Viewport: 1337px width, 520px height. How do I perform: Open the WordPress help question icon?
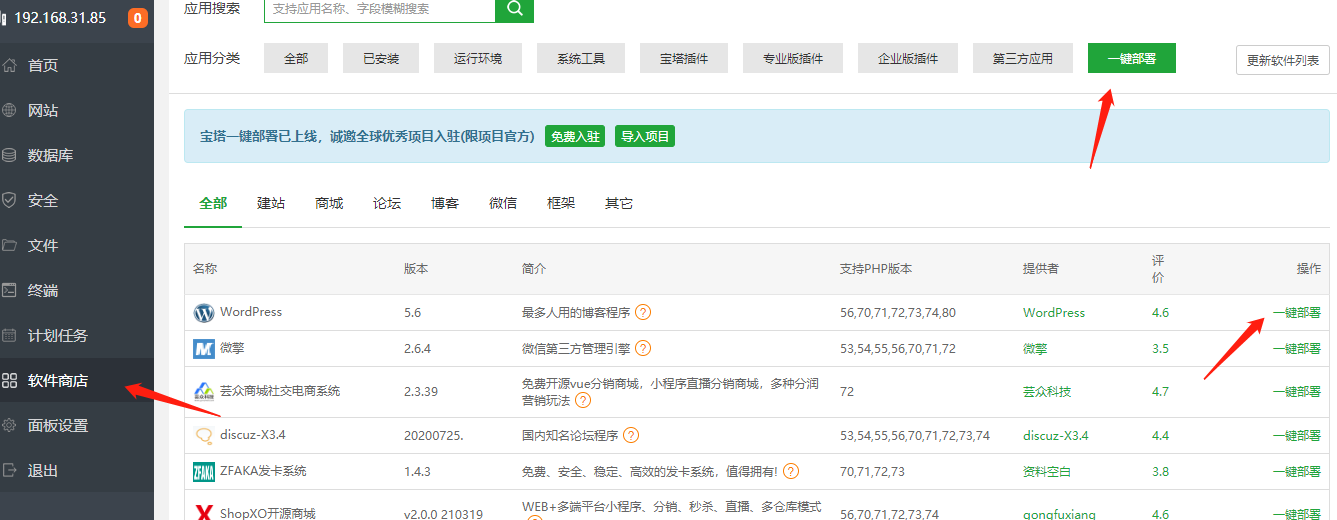tap(643, 312)
